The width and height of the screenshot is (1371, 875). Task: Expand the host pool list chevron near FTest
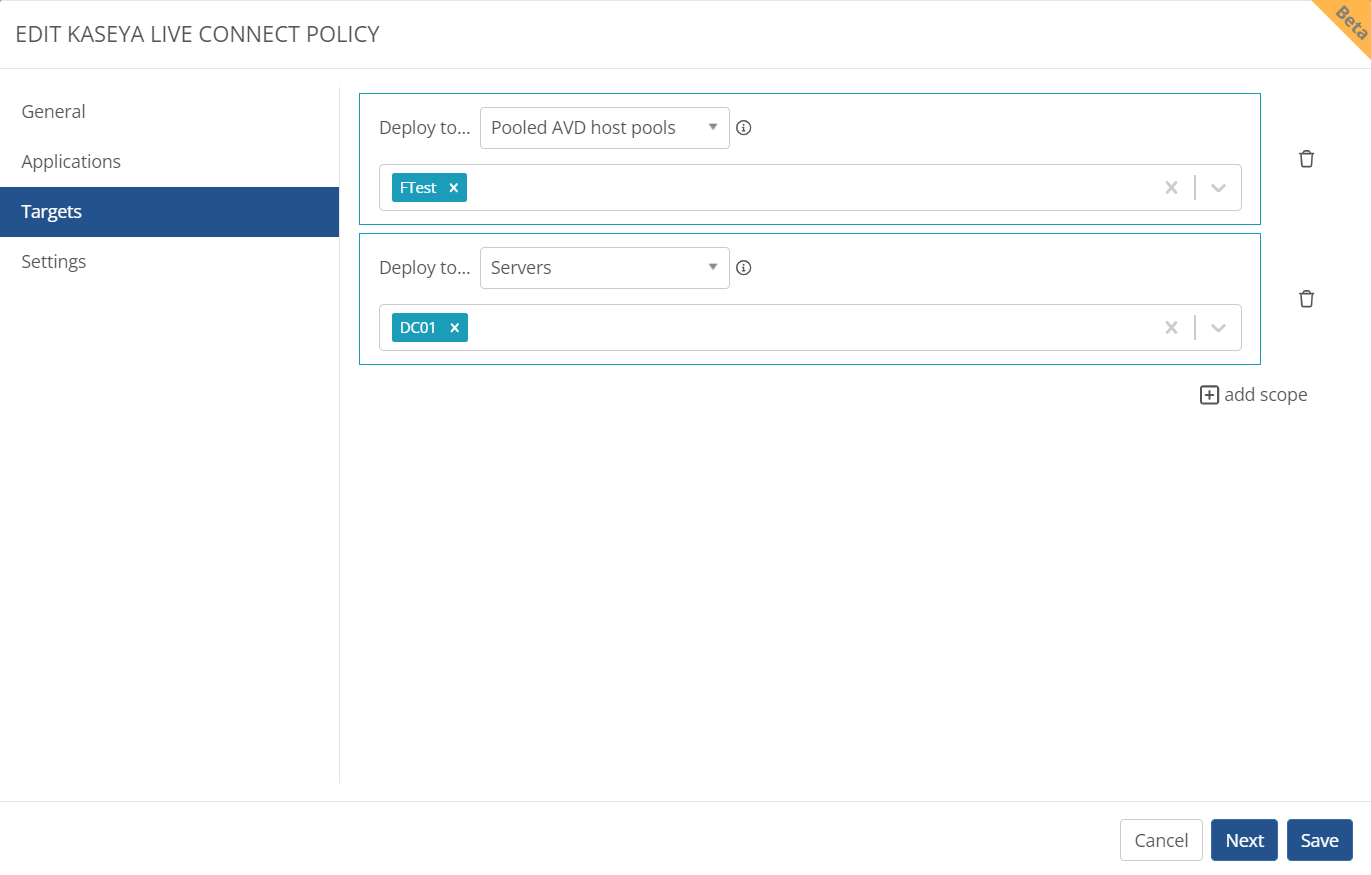[1218, 188]
